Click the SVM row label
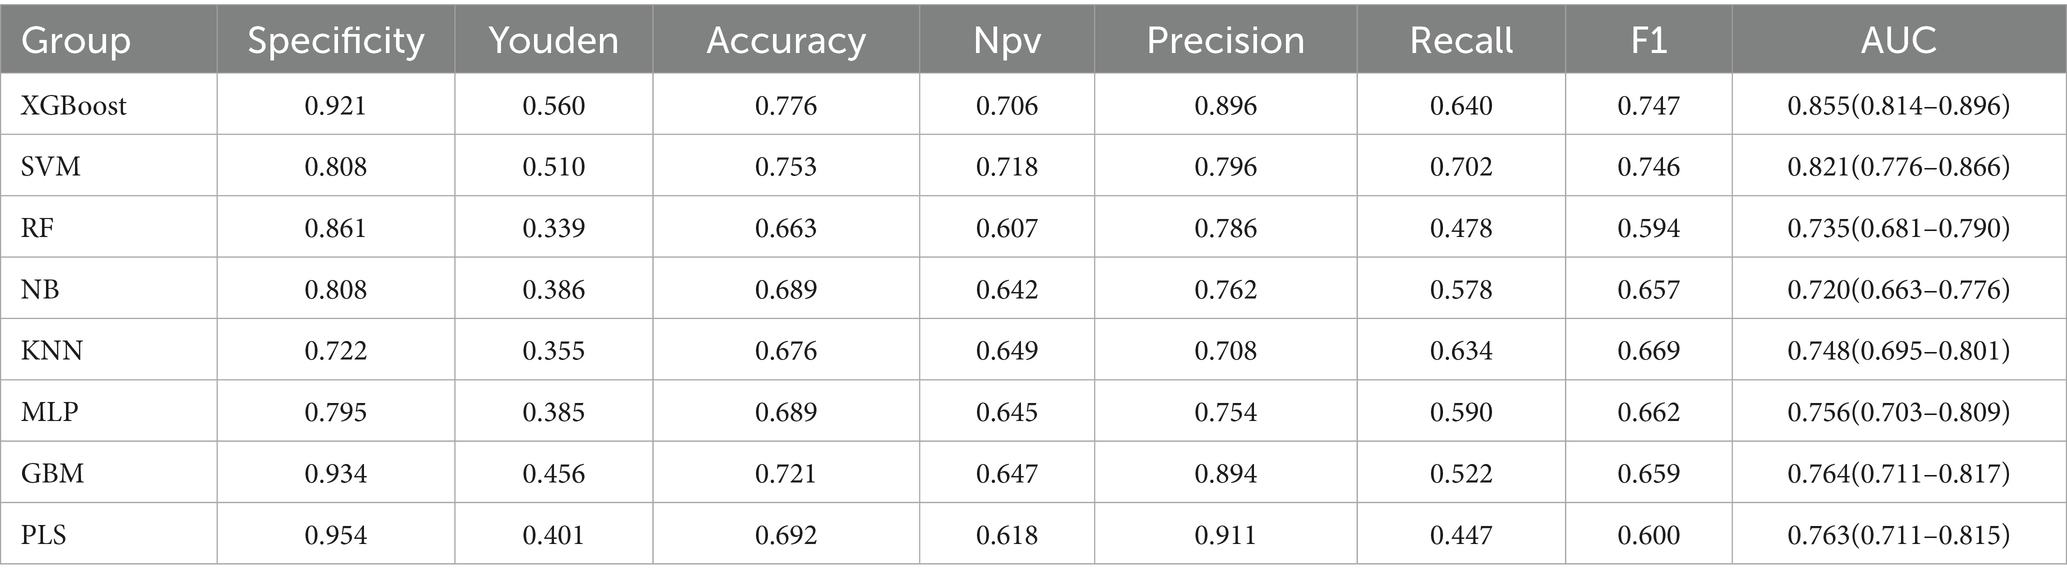Screen dimensions: 2067x582 click(x=51, y=166)
